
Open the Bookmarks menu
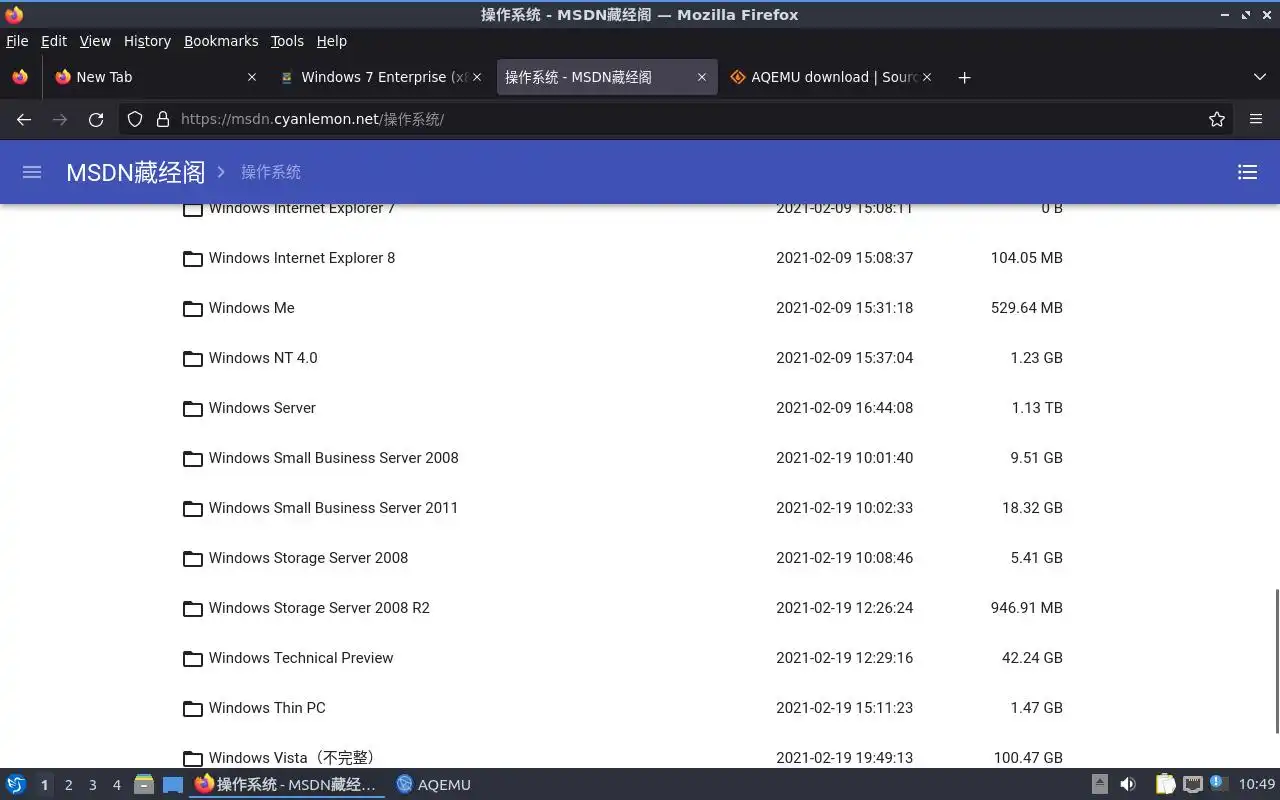coord(221,41)
